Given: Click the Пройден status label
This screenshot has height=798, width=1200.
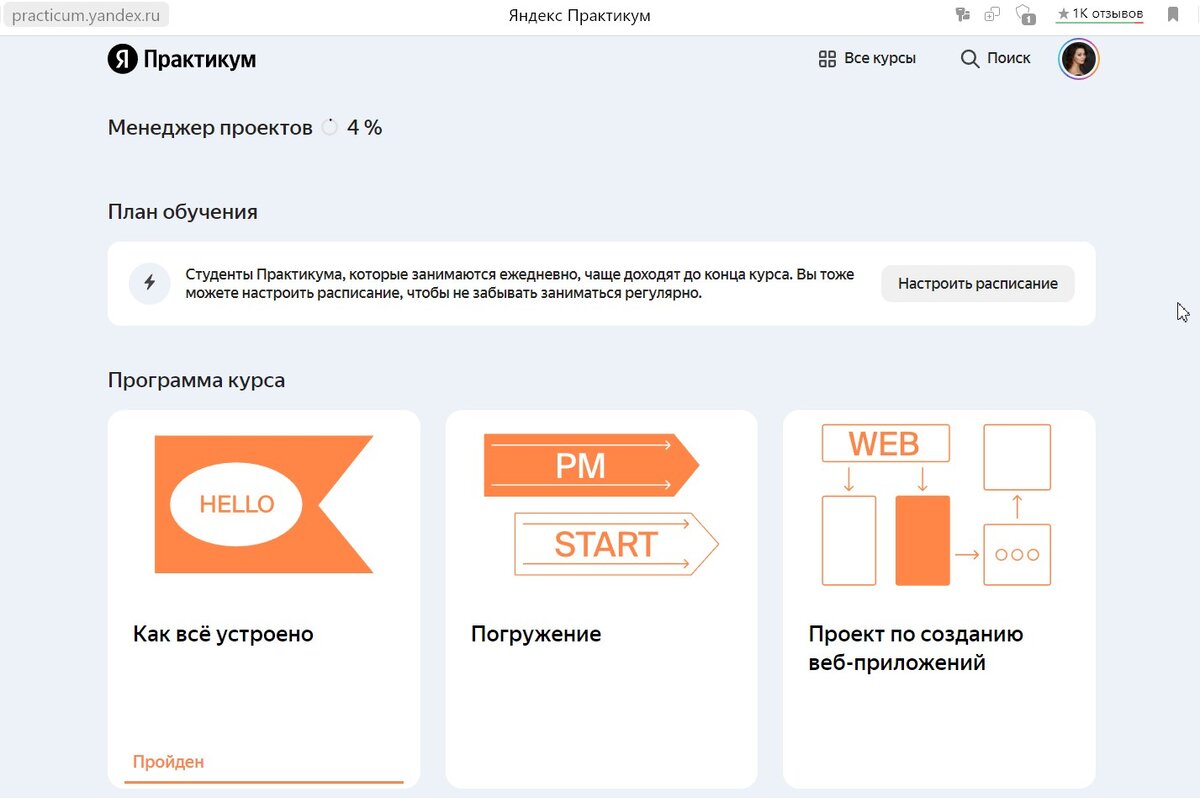Looking at the screenshot, I should click(168, 762).
